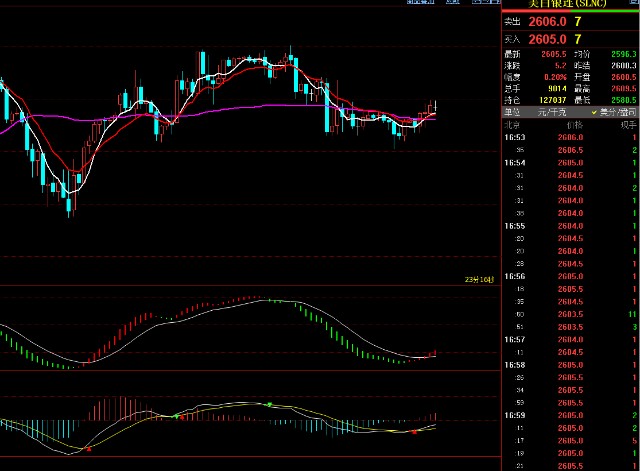Click the green marker dot left of center in bottom panel
The width and height of the screenshot is (640, 471).
(x=176, y=416)
